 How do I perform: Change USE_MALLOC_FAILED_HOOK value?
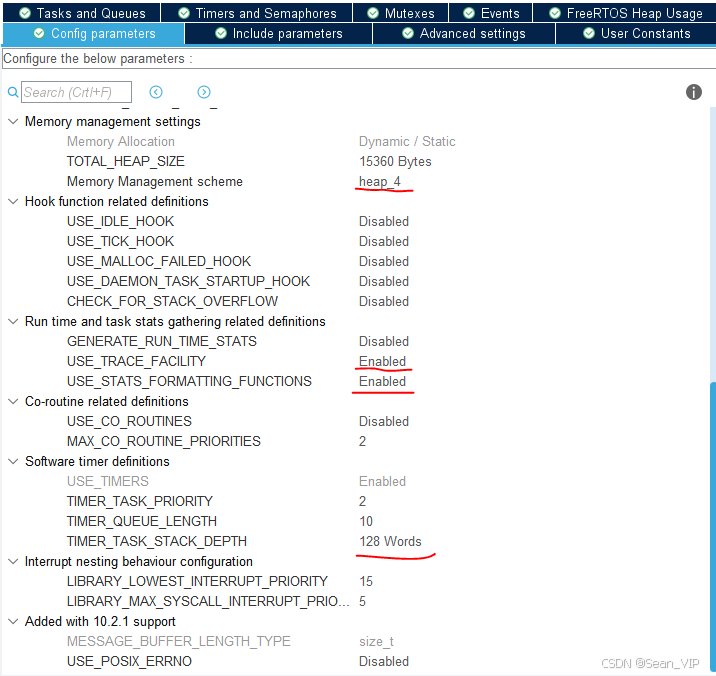pyautogui.click(x=384, y=262)
